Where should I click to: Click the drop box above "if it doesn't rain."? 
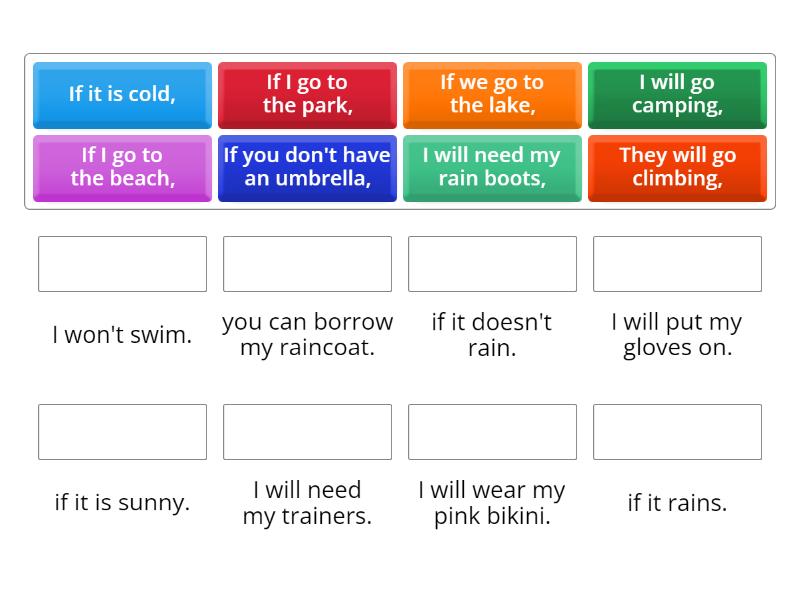[x=492, y=264]
